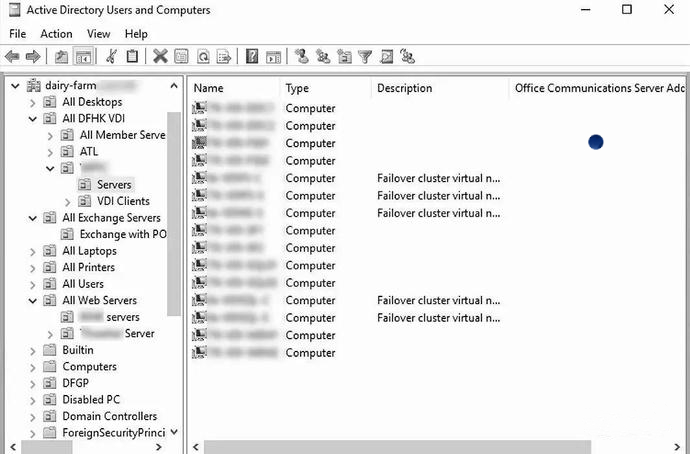690x454 pixels.
Task: Expand the Domain Controllers tree node
Action: click(34, 416)
